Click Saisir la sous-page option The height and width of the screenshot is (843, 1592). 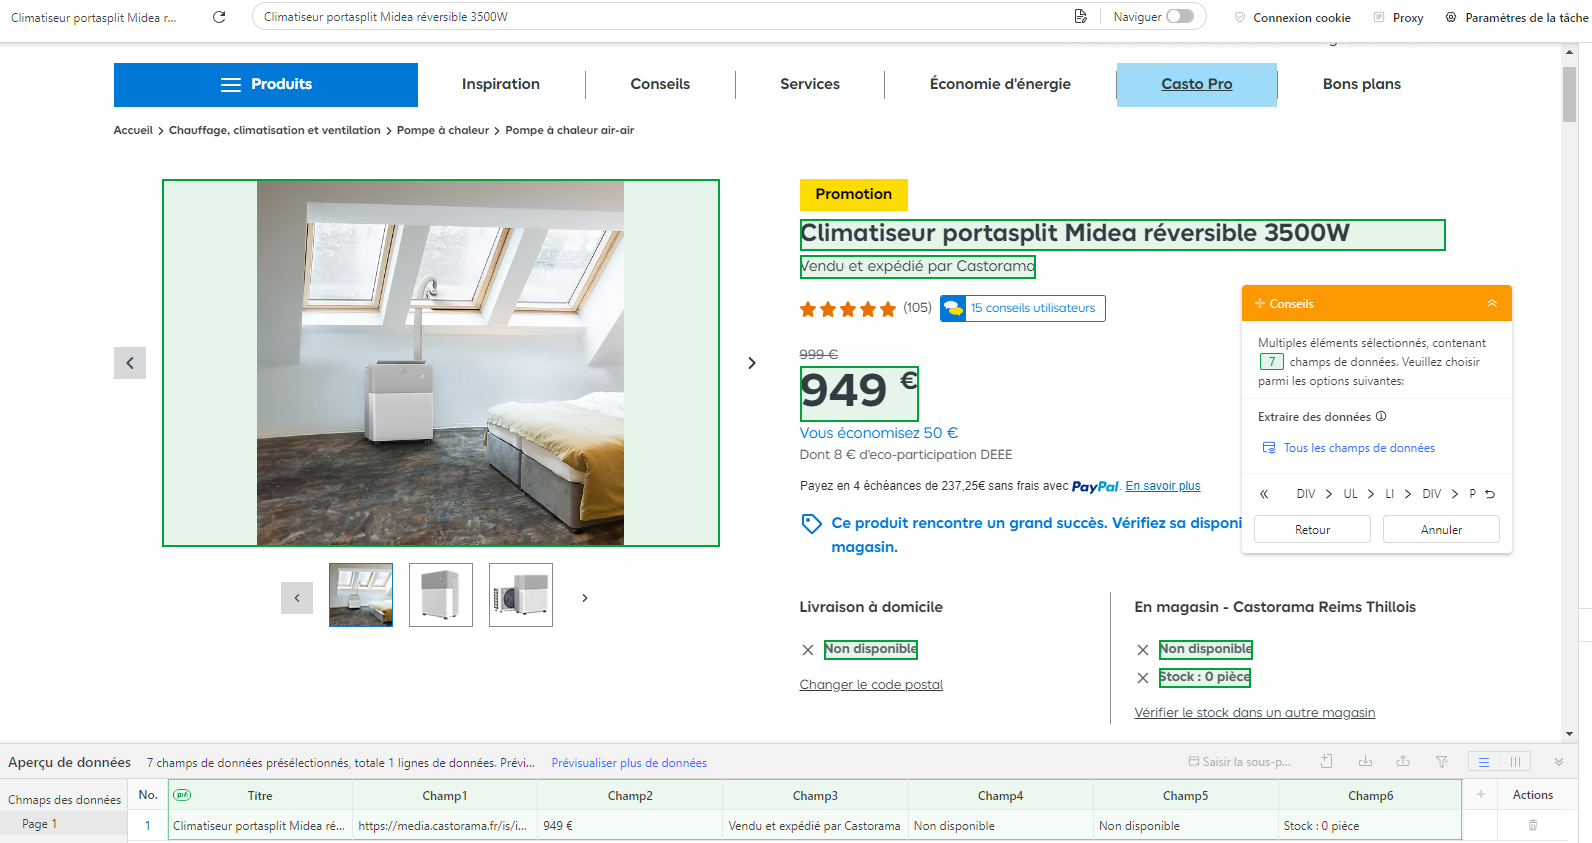pyautogui.click(x=1240, y=762)
